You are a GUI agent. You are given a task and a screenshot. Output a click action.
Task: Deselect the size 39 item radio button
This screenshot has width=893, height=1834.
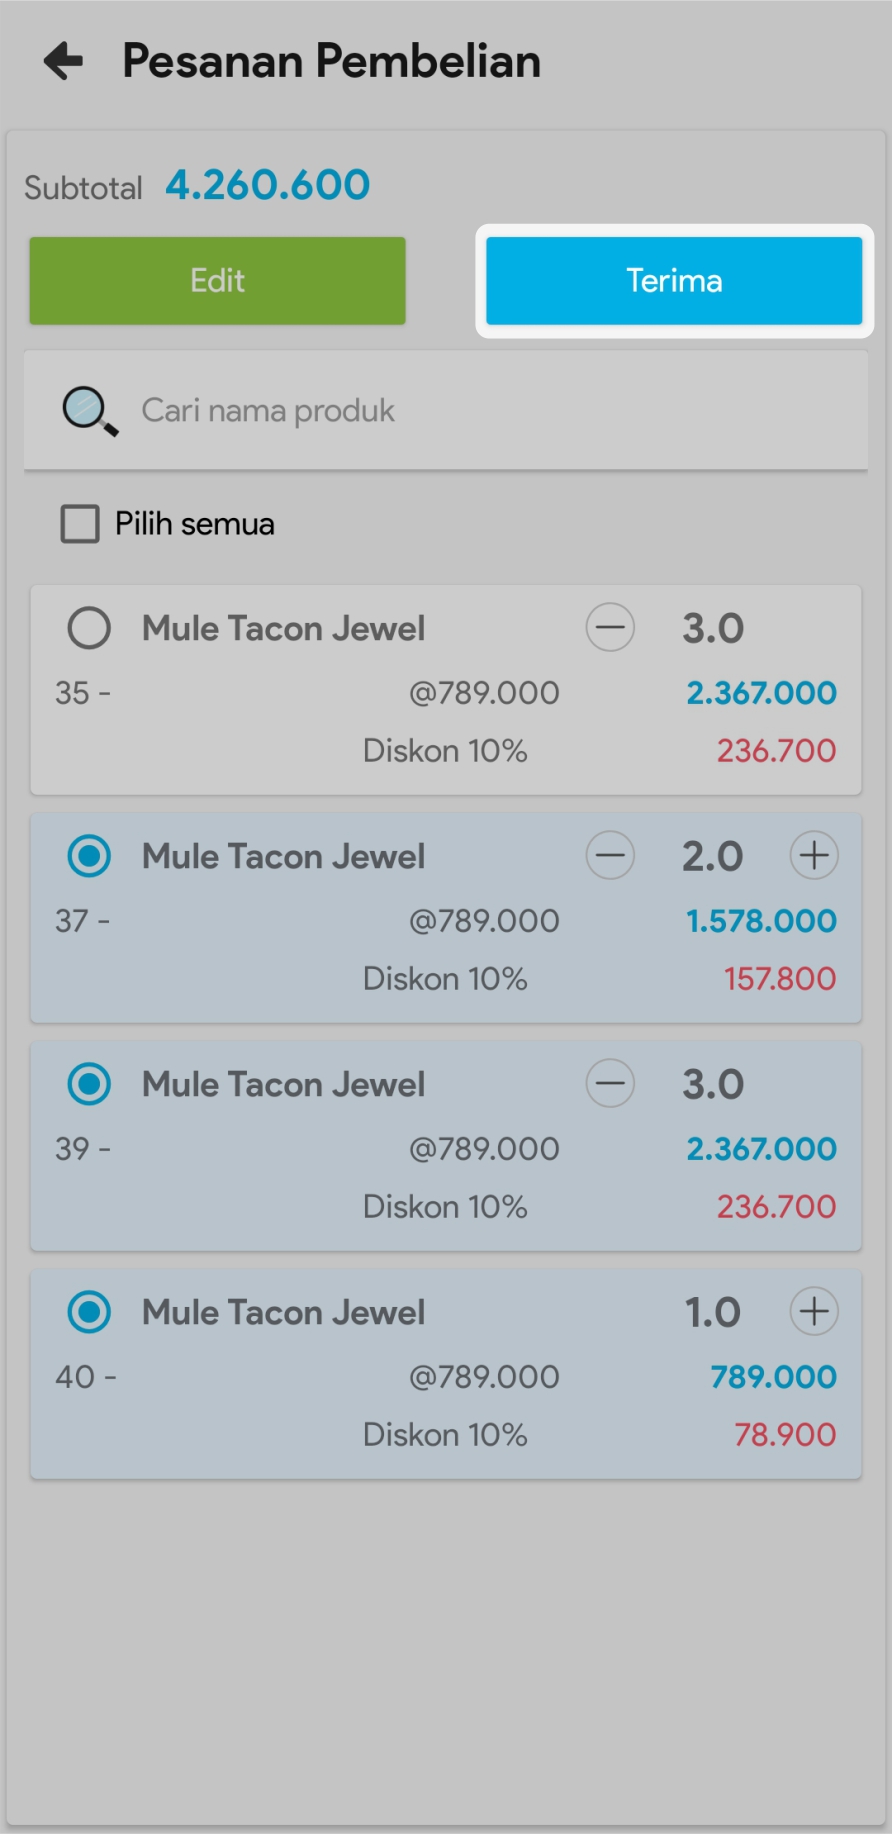89,1085
